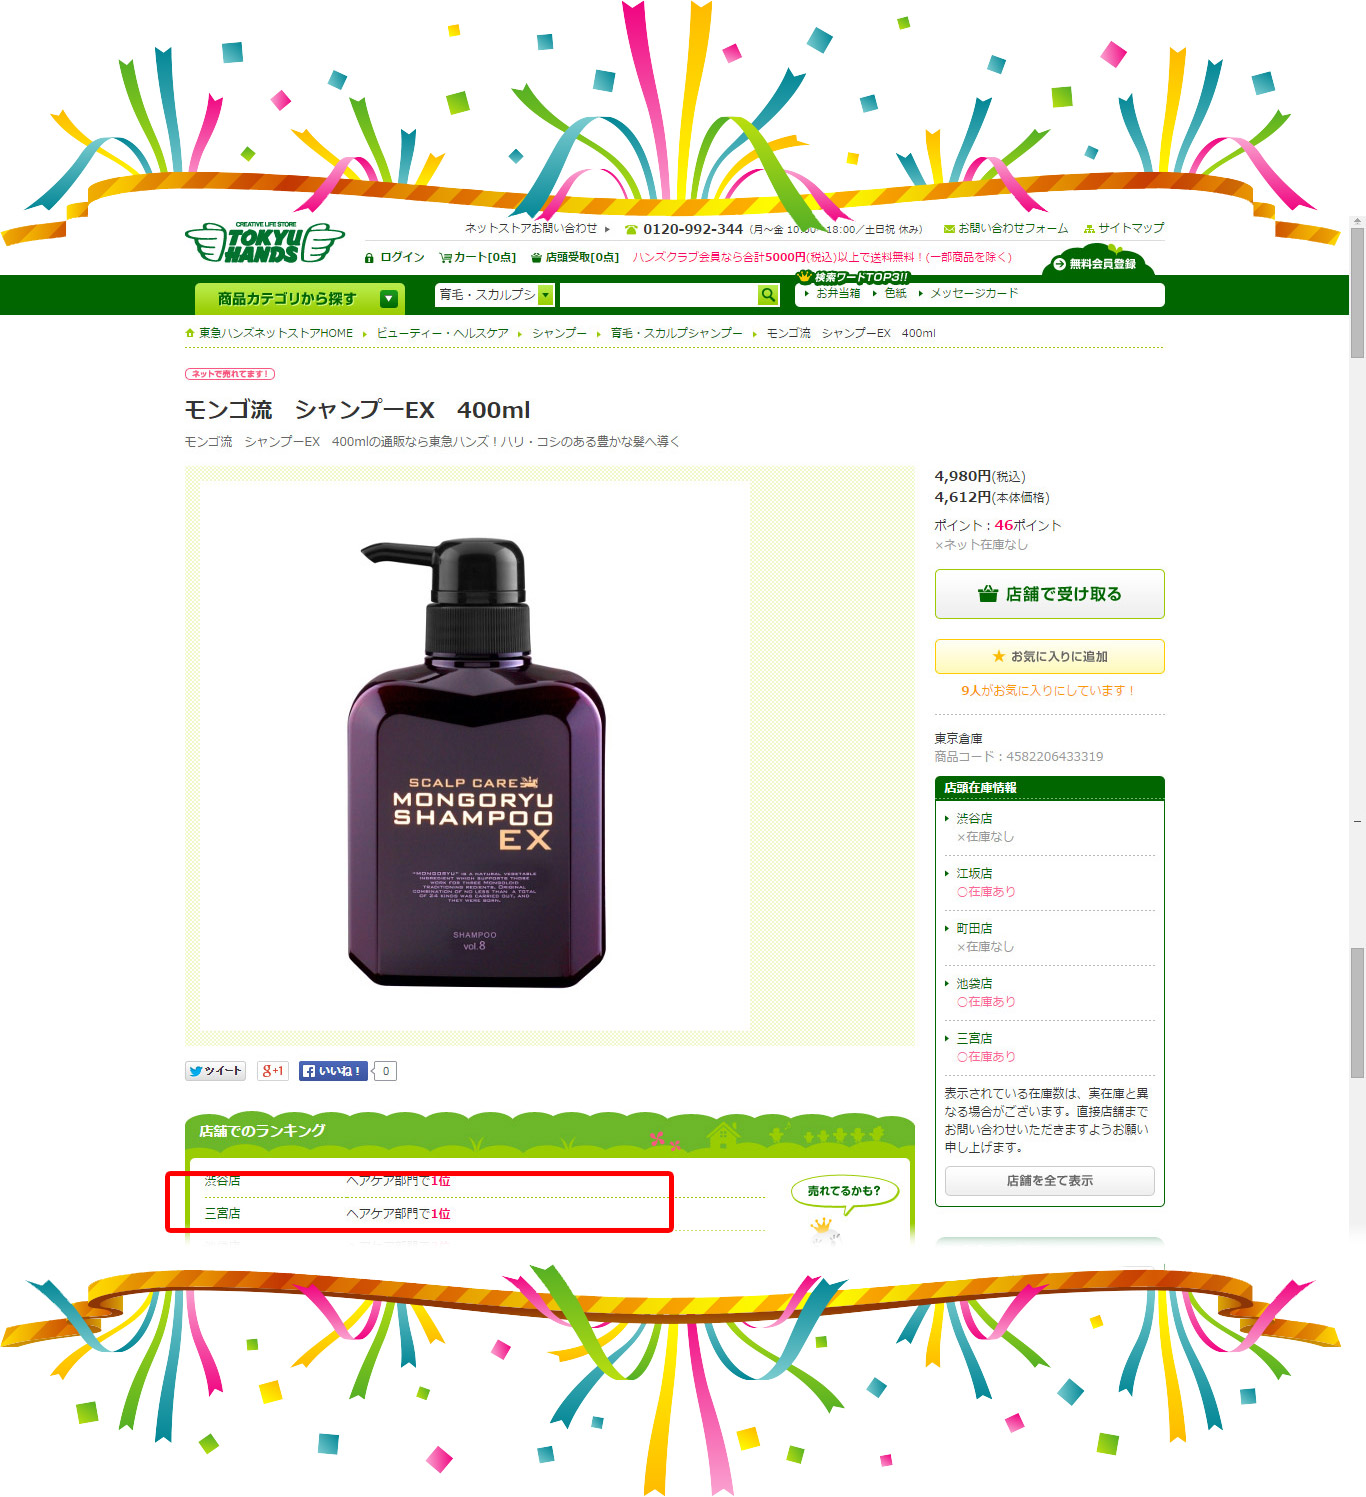This screenshot has height=1497, width=1366.
Task: Click the Twitter tweet button
Action: click(215, 1071)
